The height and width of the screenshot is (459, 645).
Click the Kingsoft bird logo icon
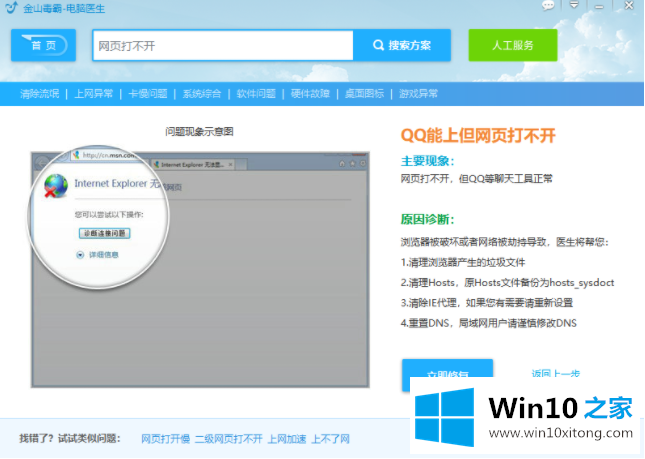click(12, 7)
